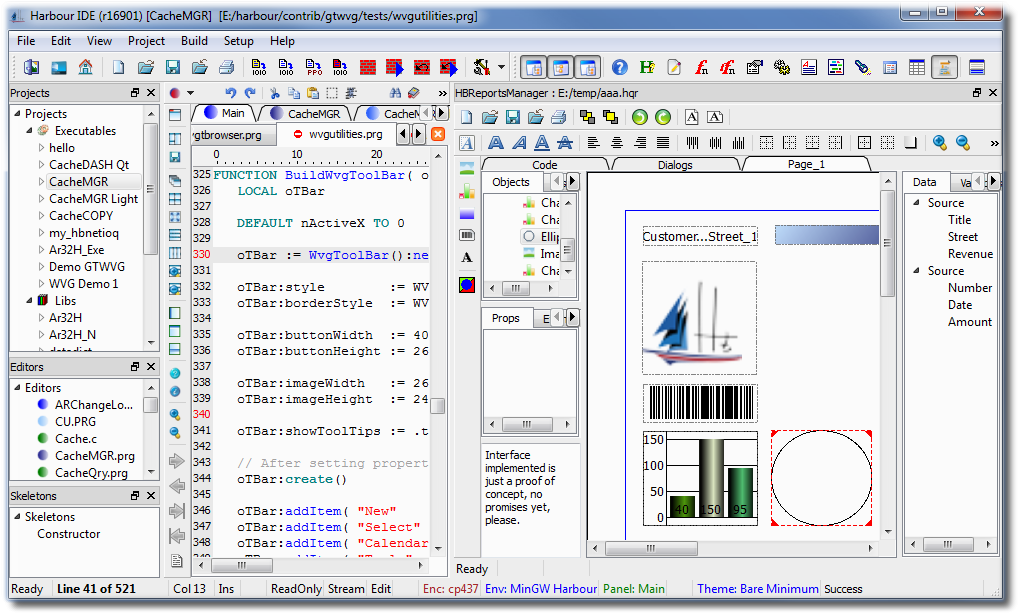
Task: Toggle ReadOnly mode in status bar
Action: 296,589
